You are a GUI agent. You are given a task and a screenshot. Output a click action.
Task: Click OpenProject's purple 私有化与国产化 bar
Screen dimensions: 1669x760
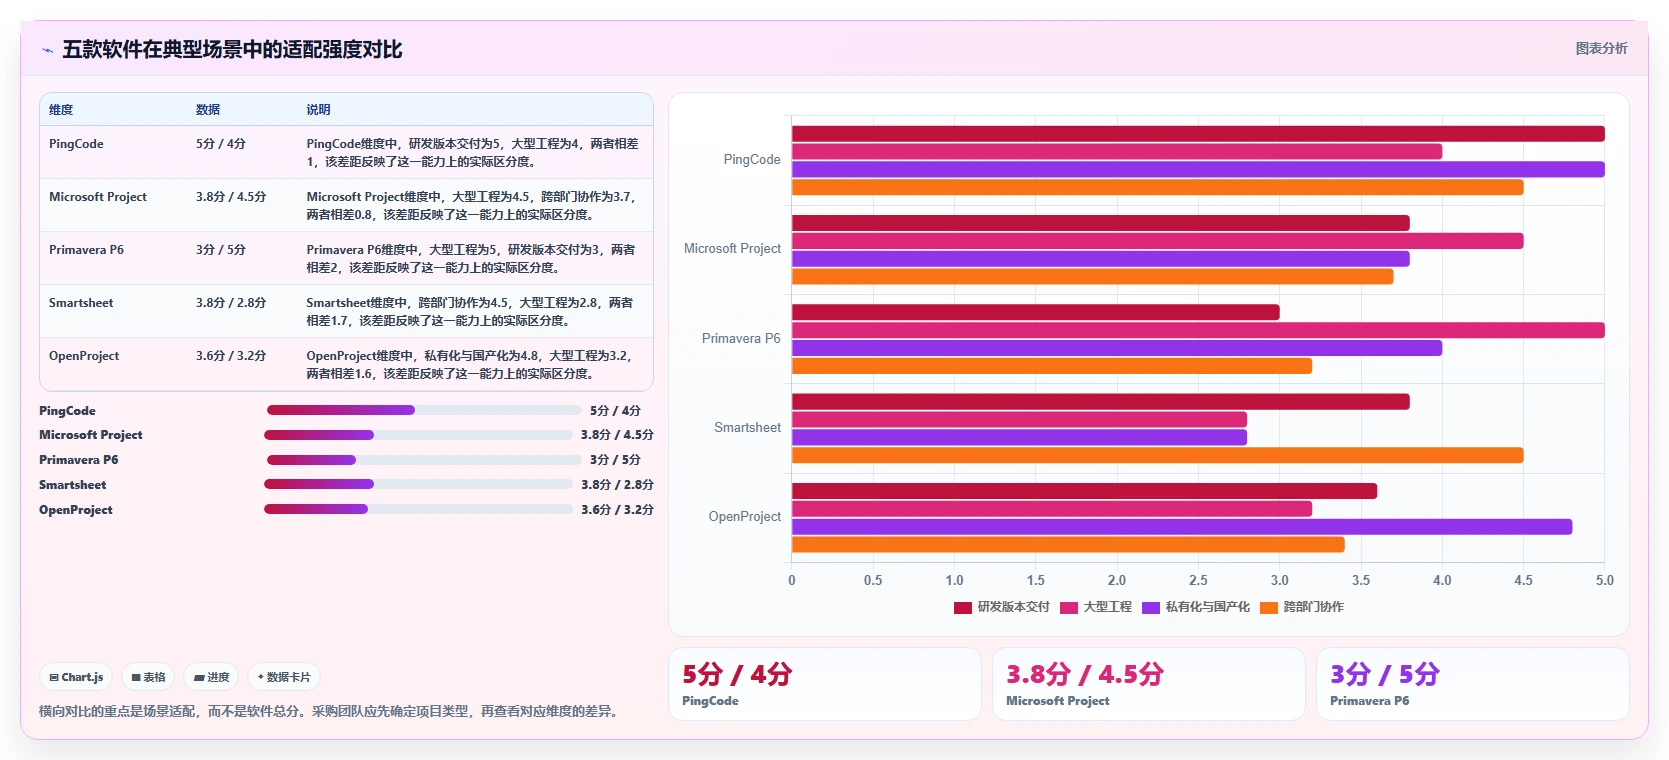1182,527
